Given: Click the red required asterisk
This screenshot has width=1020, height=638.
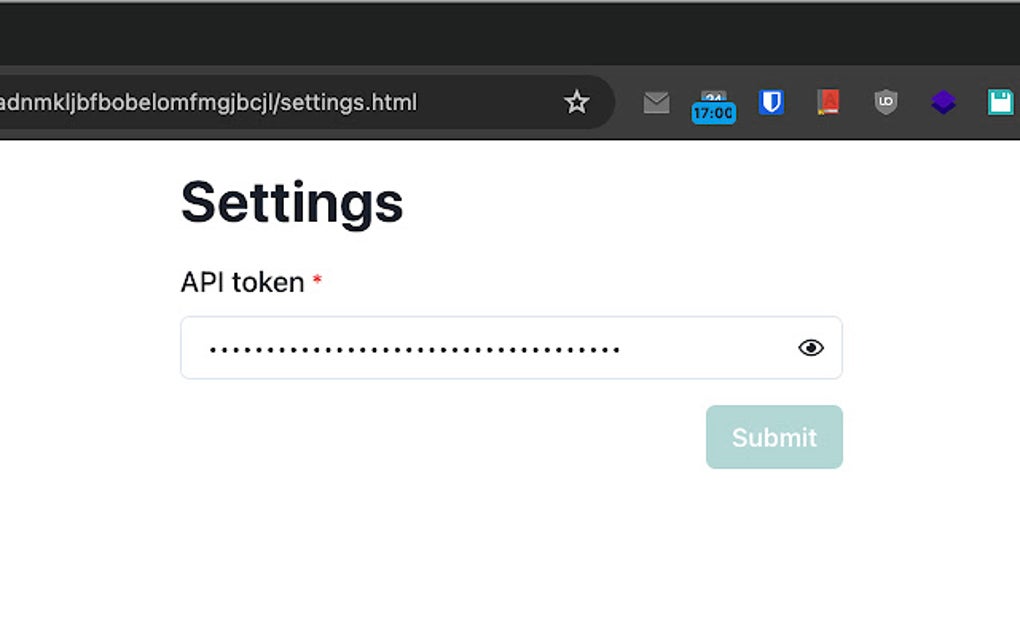Looking at the screenshot, I should (317, 282).
